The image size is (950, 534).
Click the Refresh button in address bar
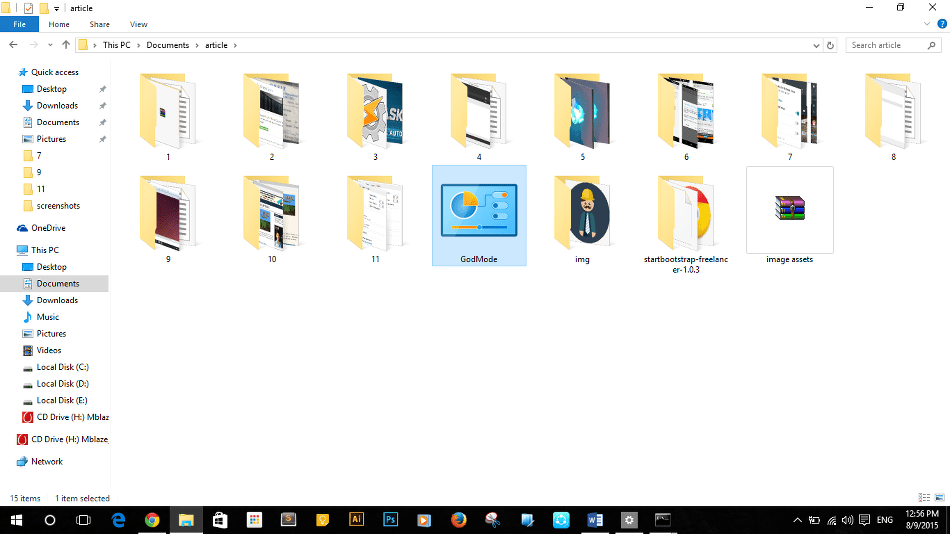[831, 45]
